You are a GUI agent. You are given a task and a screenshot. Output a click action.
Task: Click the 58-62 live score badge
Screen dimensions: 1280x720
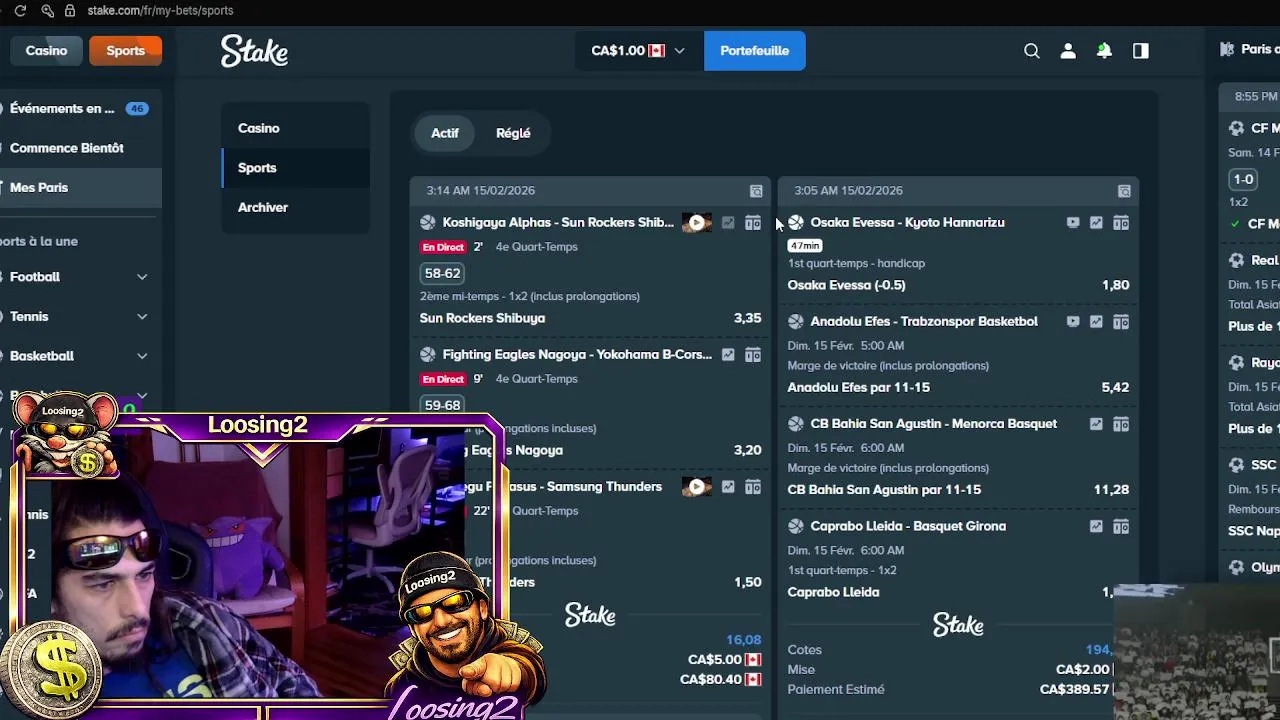pyautogui.click(x=442, y=273)
